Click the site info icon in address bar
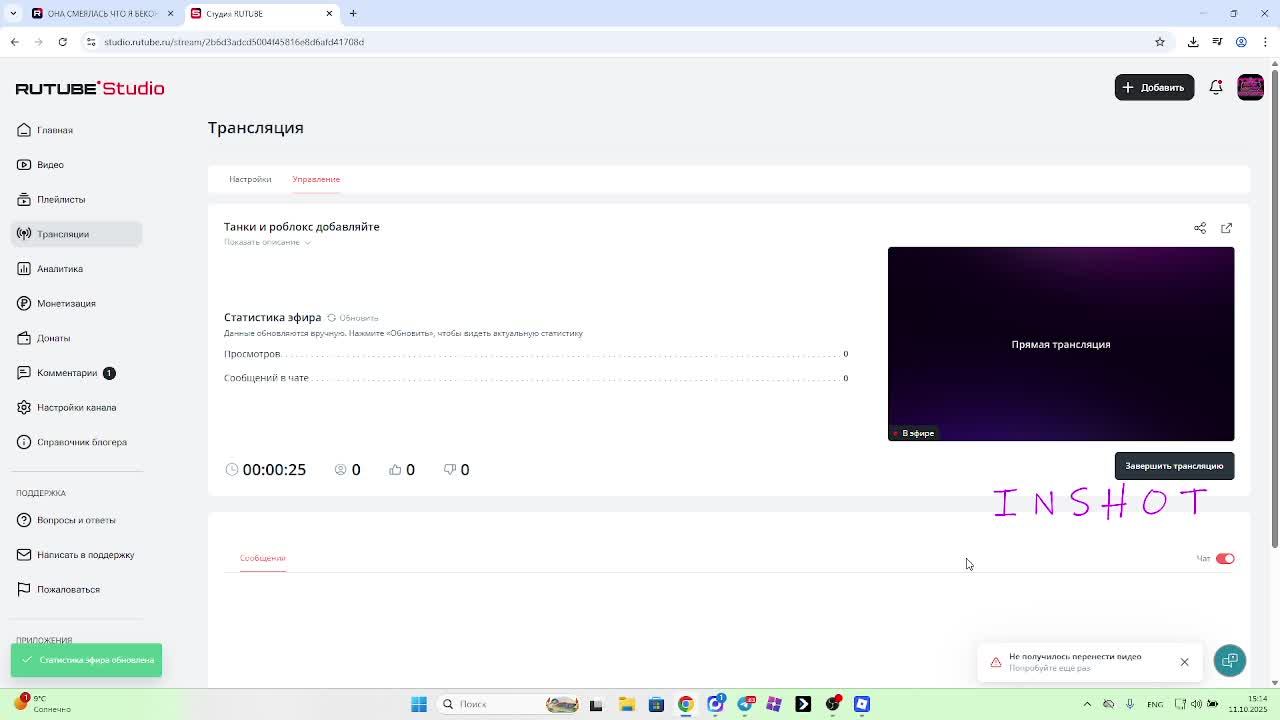Viewport: 1280px width, 720px height. point(91,42)
